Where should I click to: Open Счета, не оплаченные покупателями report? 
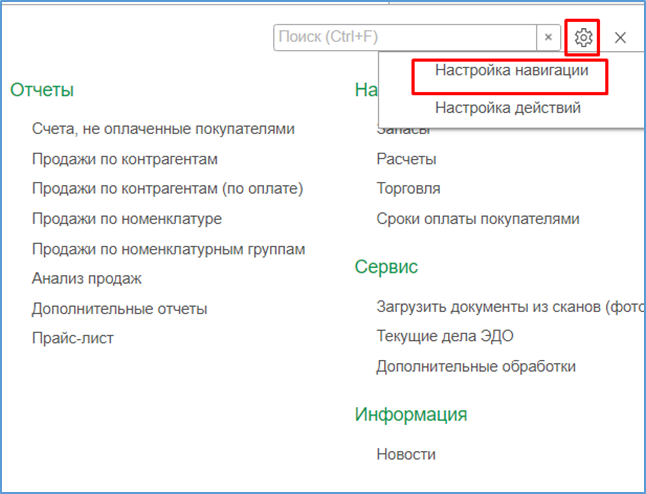(163, 129)
